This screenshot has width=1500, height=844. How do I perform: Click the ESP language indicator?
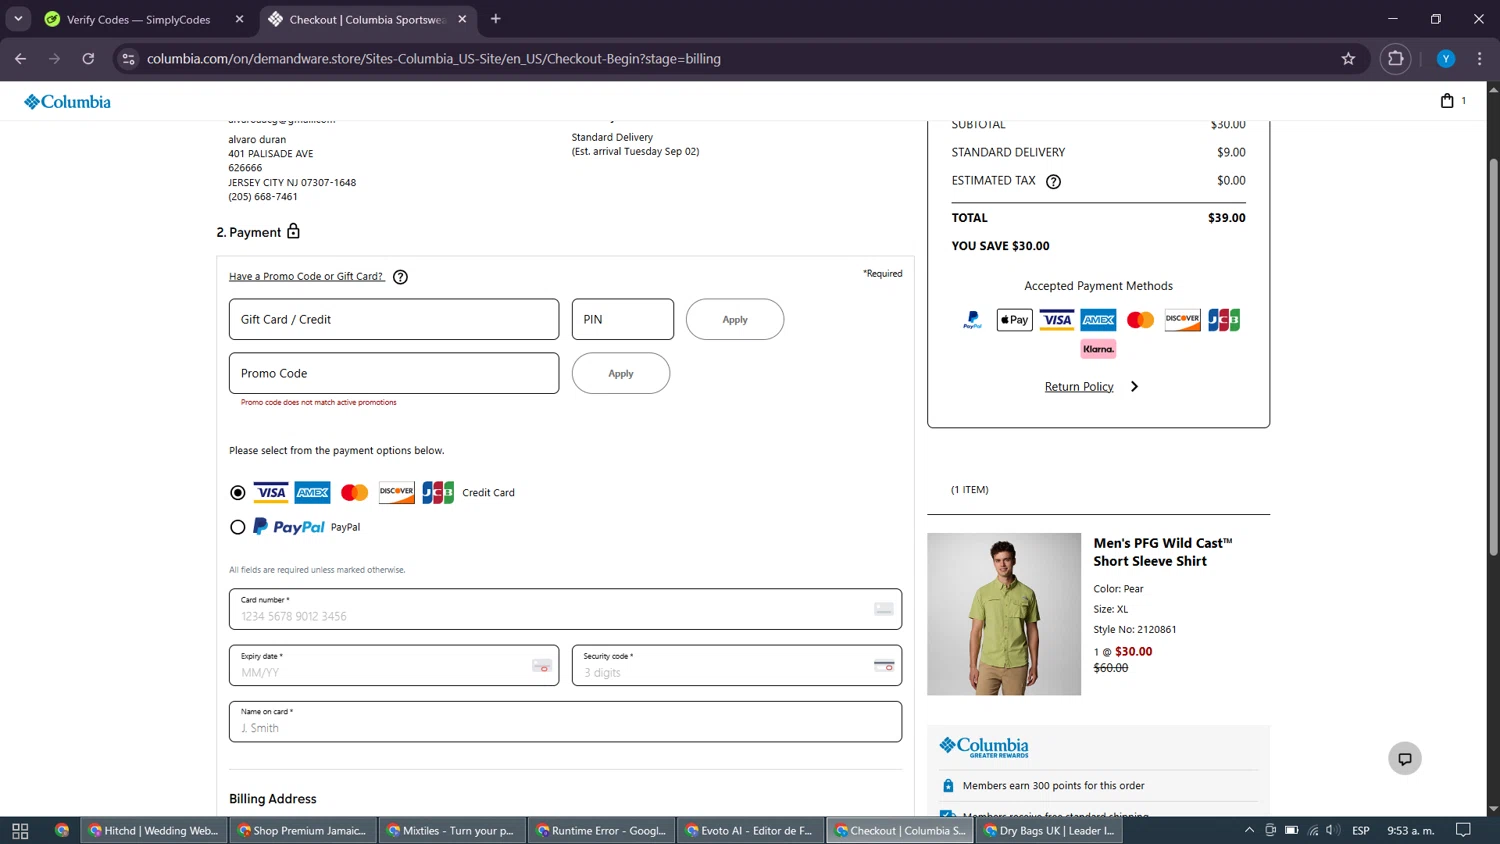[1361, 830]
